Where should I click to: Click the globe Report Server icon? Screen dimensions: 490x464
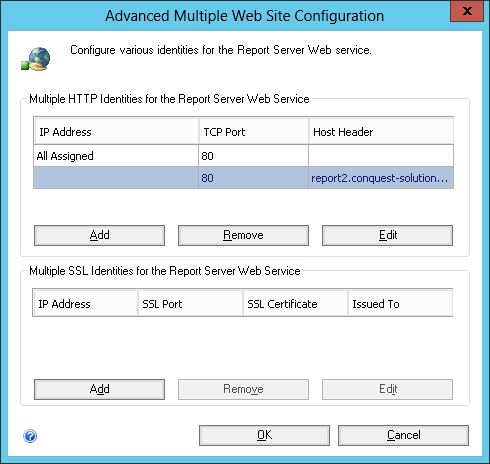click(36, 59)
